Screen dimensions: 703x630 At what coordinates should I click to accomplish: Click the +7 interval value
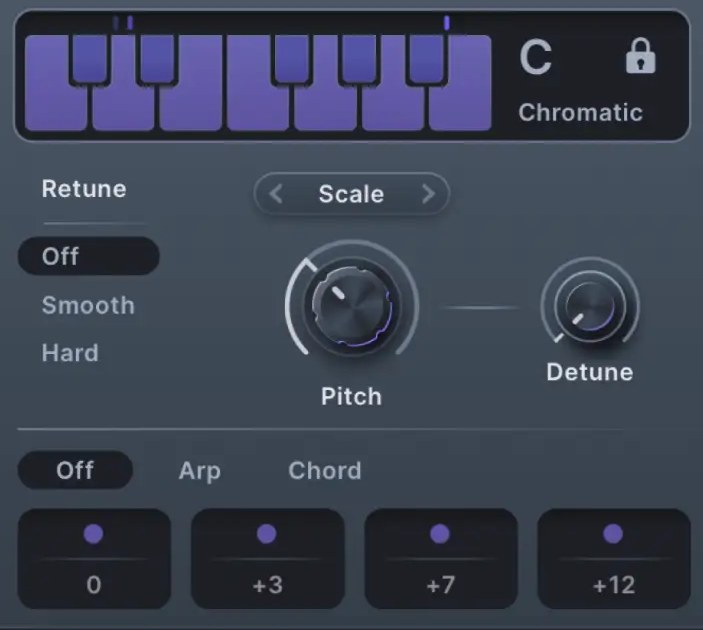[441, 585]
